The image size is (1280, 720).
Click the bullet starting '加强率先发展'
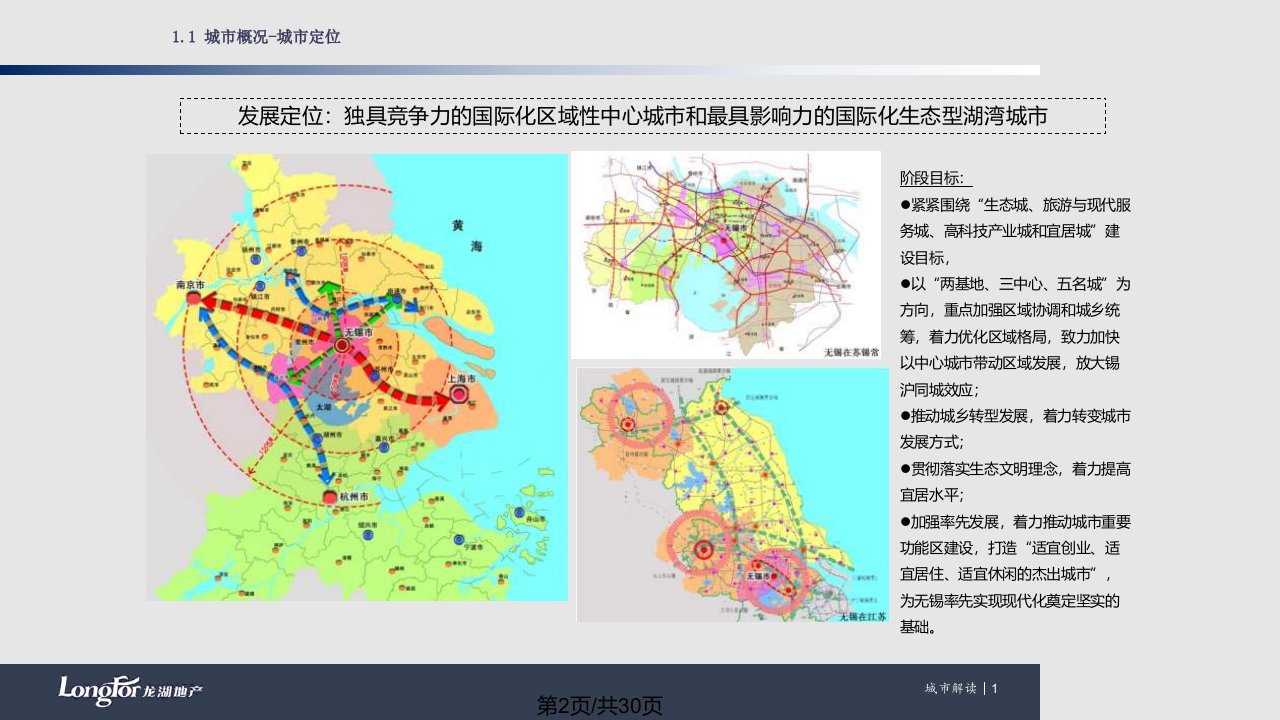tap(1015, 574)
